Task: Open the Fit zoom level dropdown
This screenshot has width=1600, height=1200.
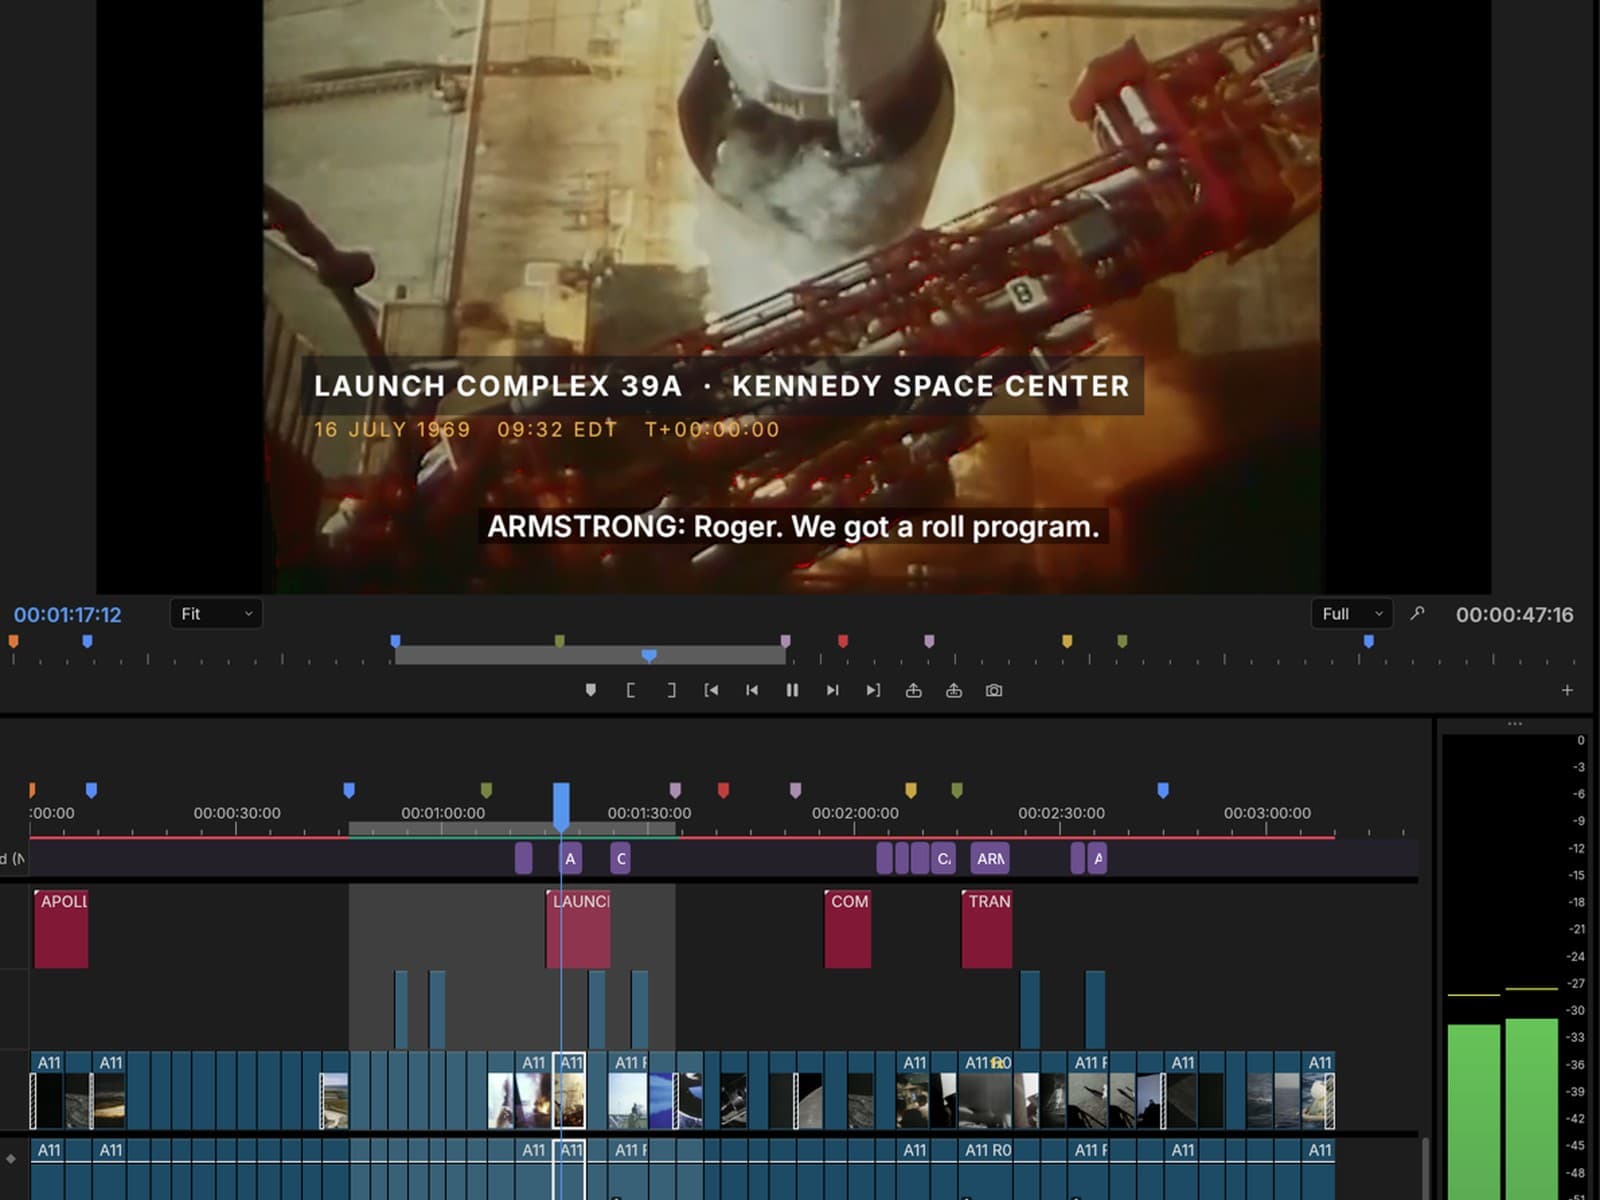Action: pos(216,614)
